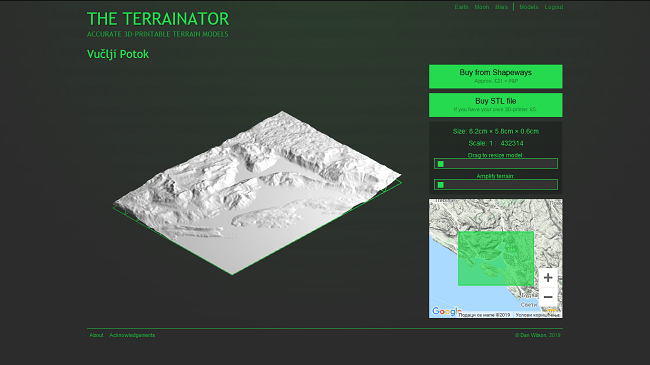Click the green selection area on map
Viewport: 650px width, 365px height.
(x=495, y=258)
